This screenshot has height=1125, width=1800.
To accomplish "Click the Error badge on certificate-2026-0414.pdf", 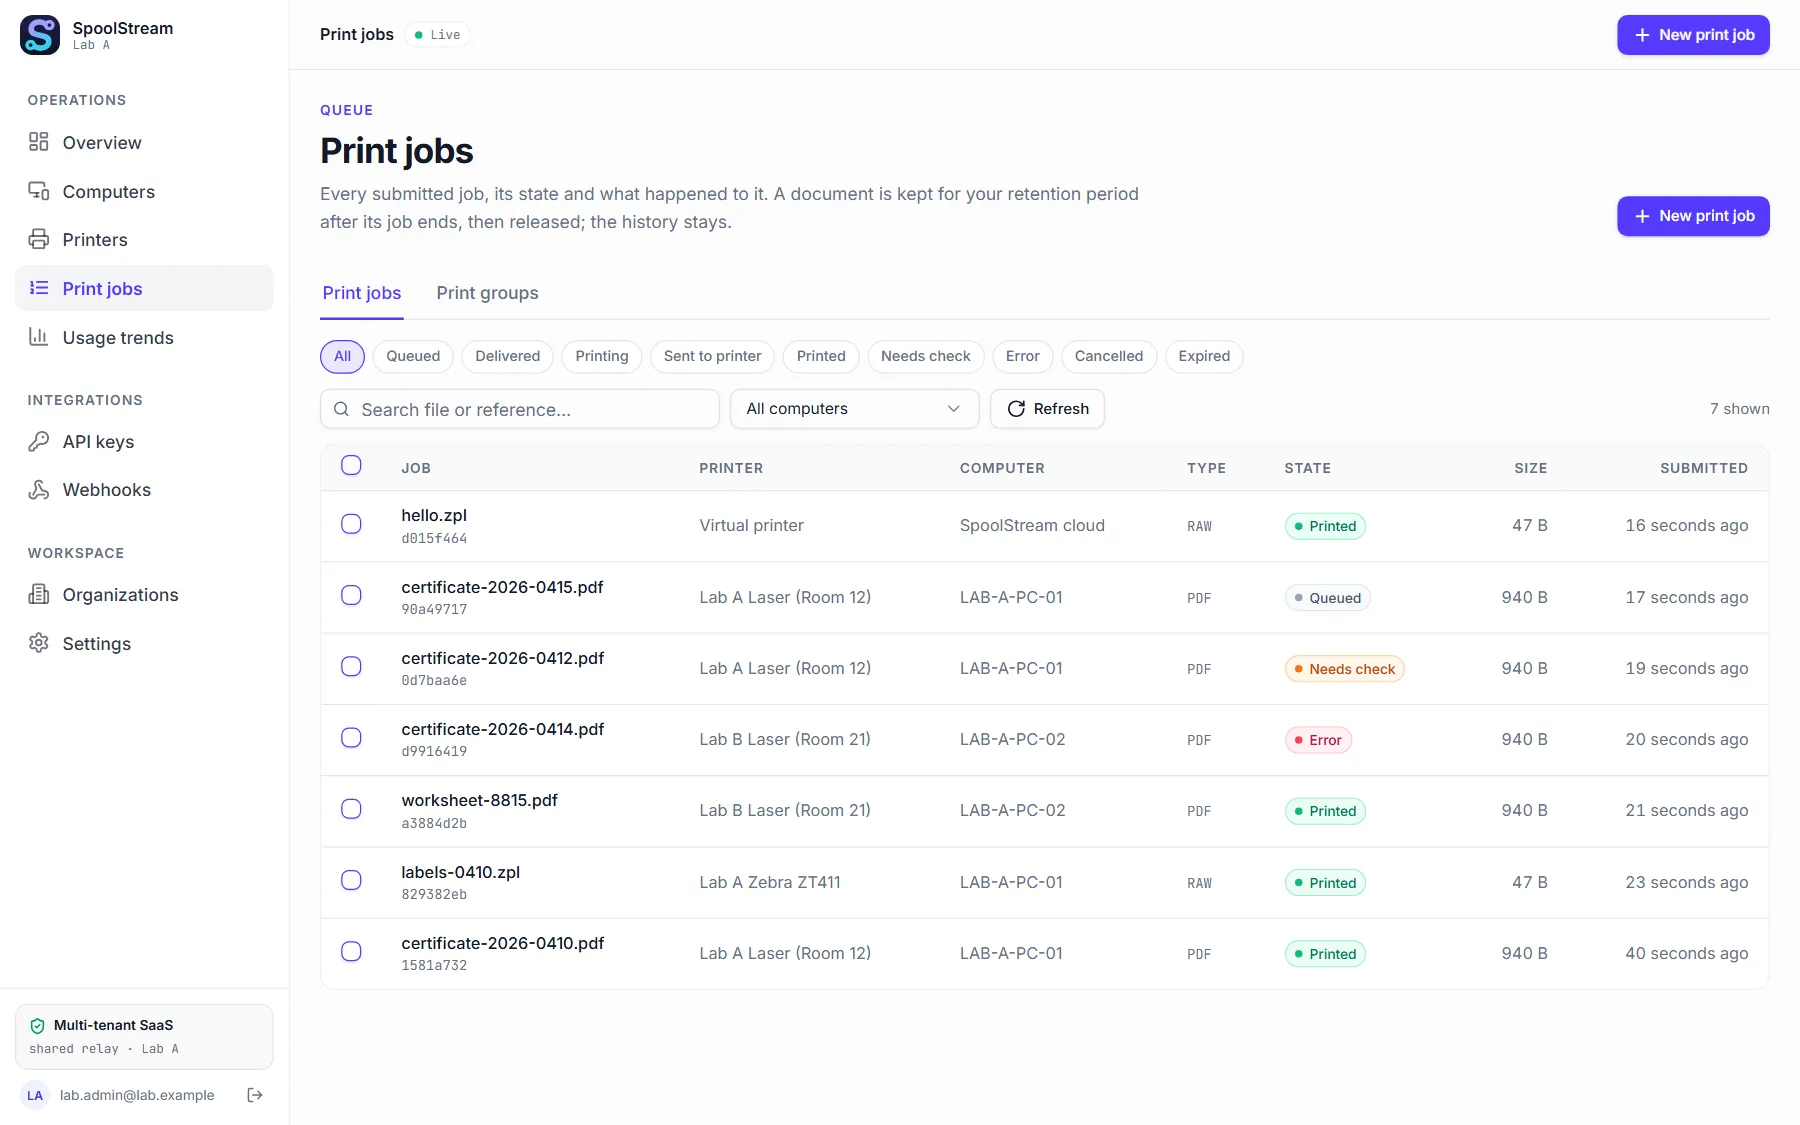I will point(1318,740).
